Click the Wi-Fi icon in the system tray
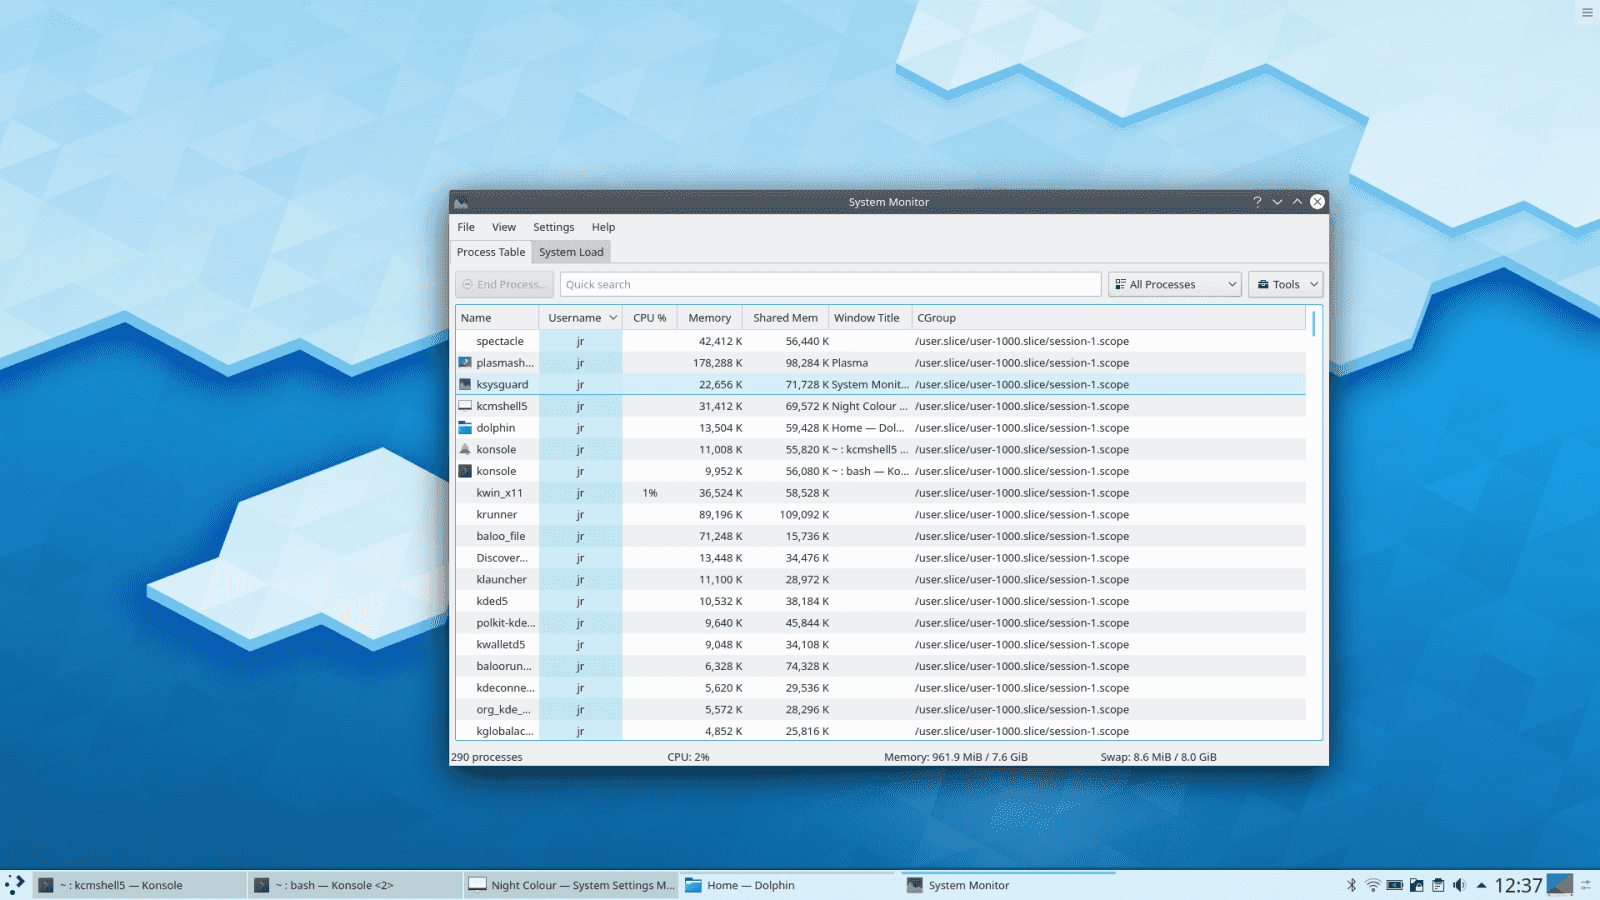 [1373, 885]
